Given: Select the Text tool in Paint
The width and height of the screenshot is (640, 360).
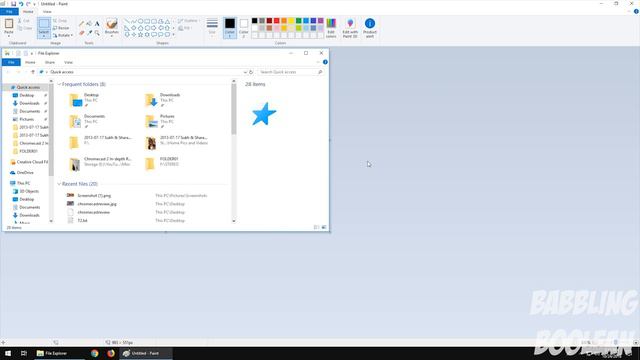Looking at the screenshot, I should point(97,24).
